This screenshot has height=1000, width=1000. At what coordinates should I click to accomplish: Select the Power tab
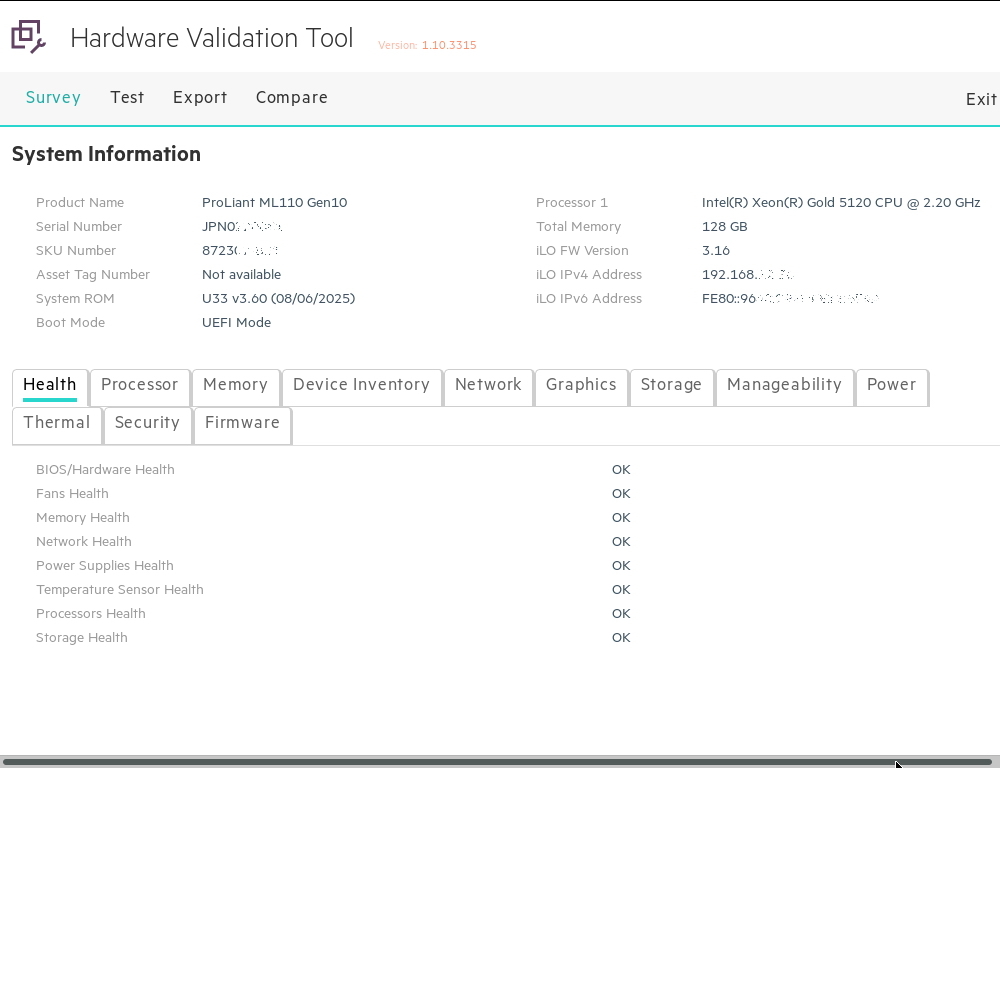pos(892,388)
